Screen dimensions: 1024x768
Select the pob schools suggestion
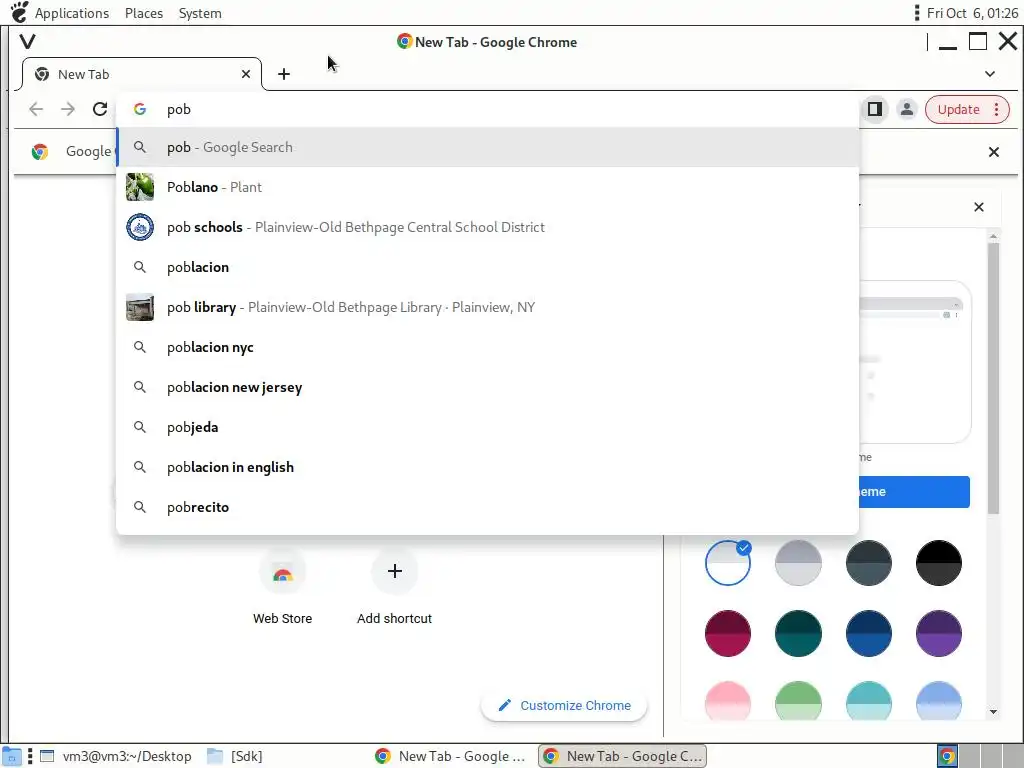487,227
